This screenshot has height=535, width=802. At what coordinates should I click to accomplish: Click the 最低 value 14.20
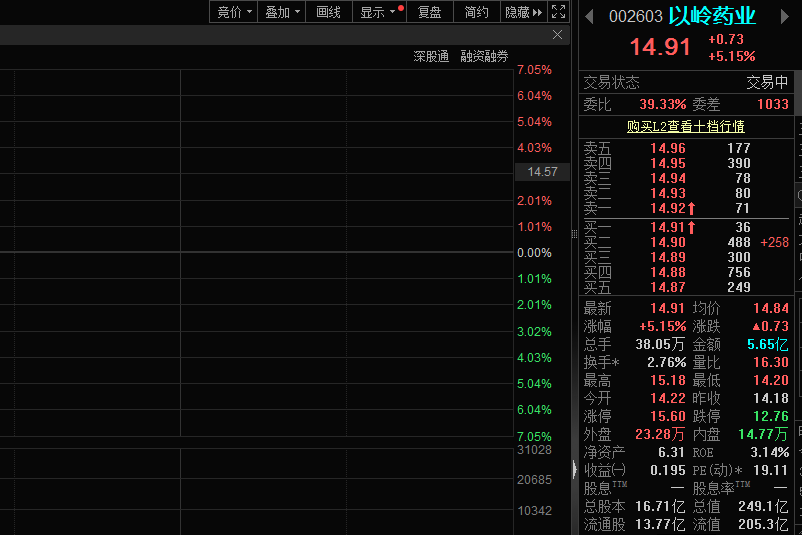point(771,380)
